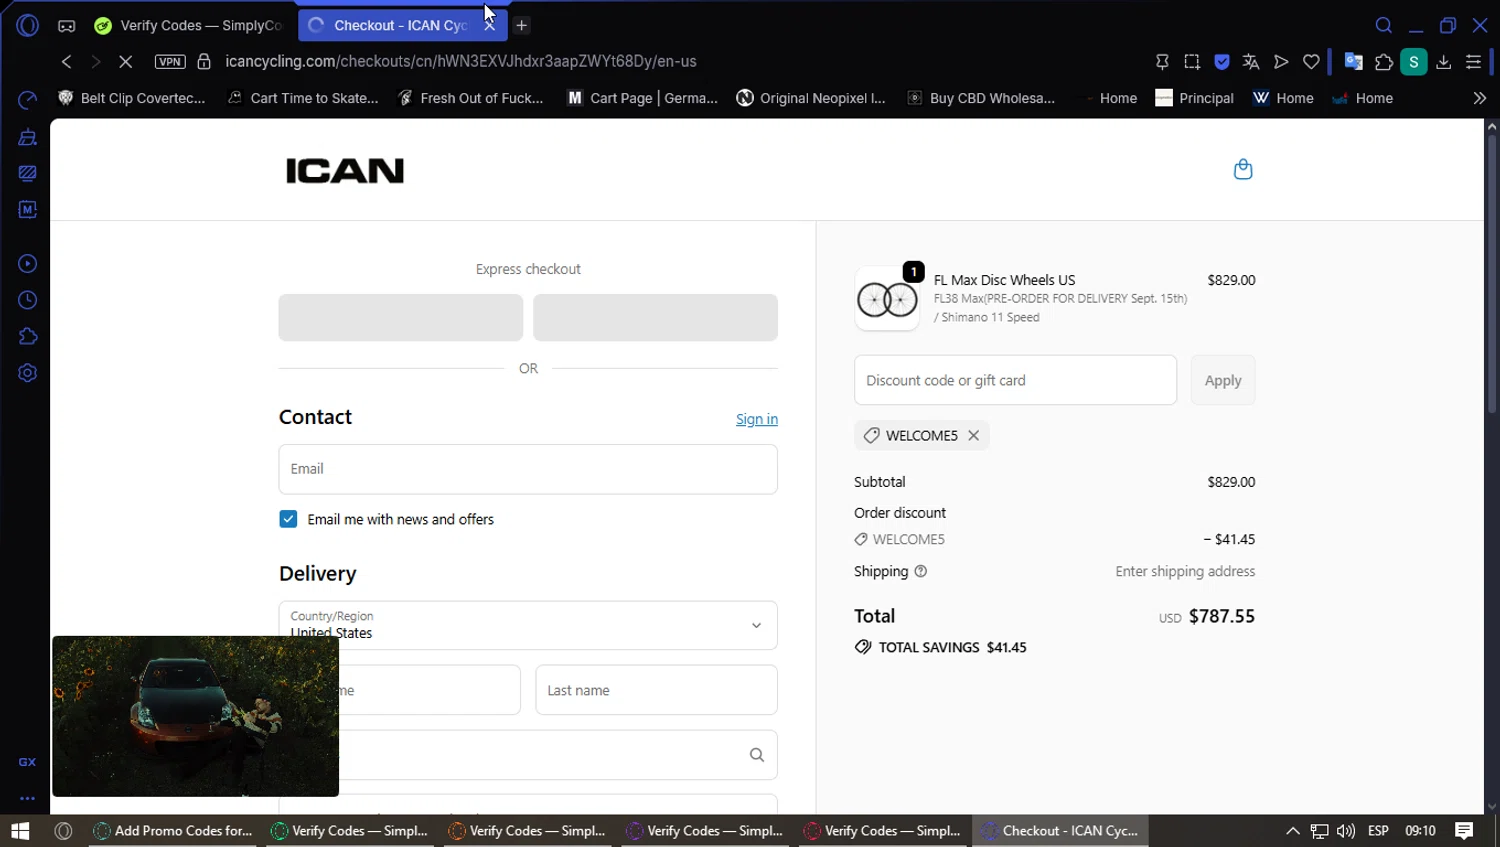Open extensions cube in the sidebar

tap(27, 337)
